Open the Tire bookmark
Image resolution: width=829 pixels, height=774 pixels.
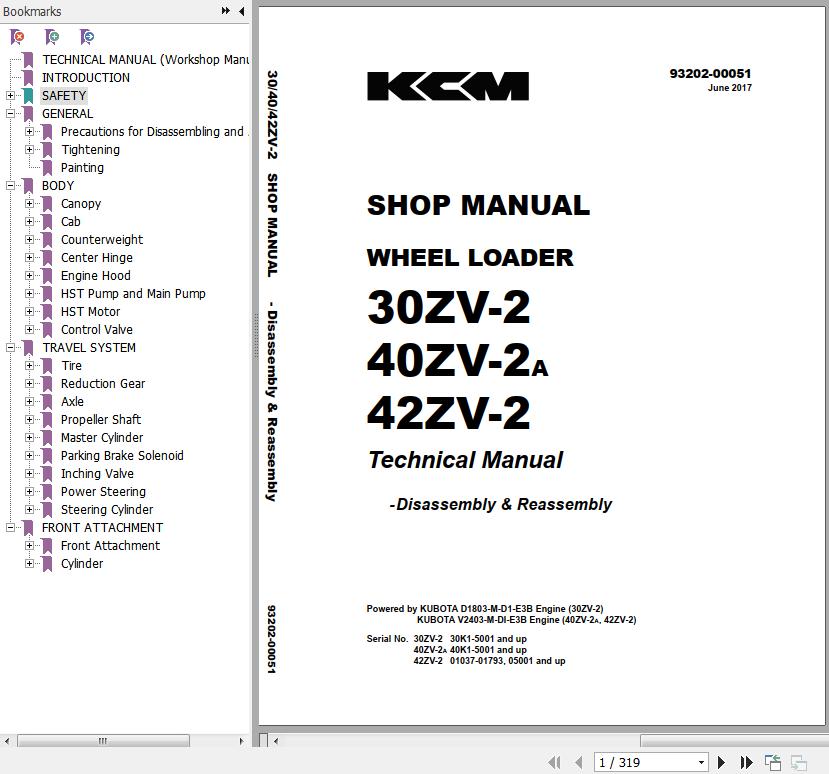click(71, 365)
